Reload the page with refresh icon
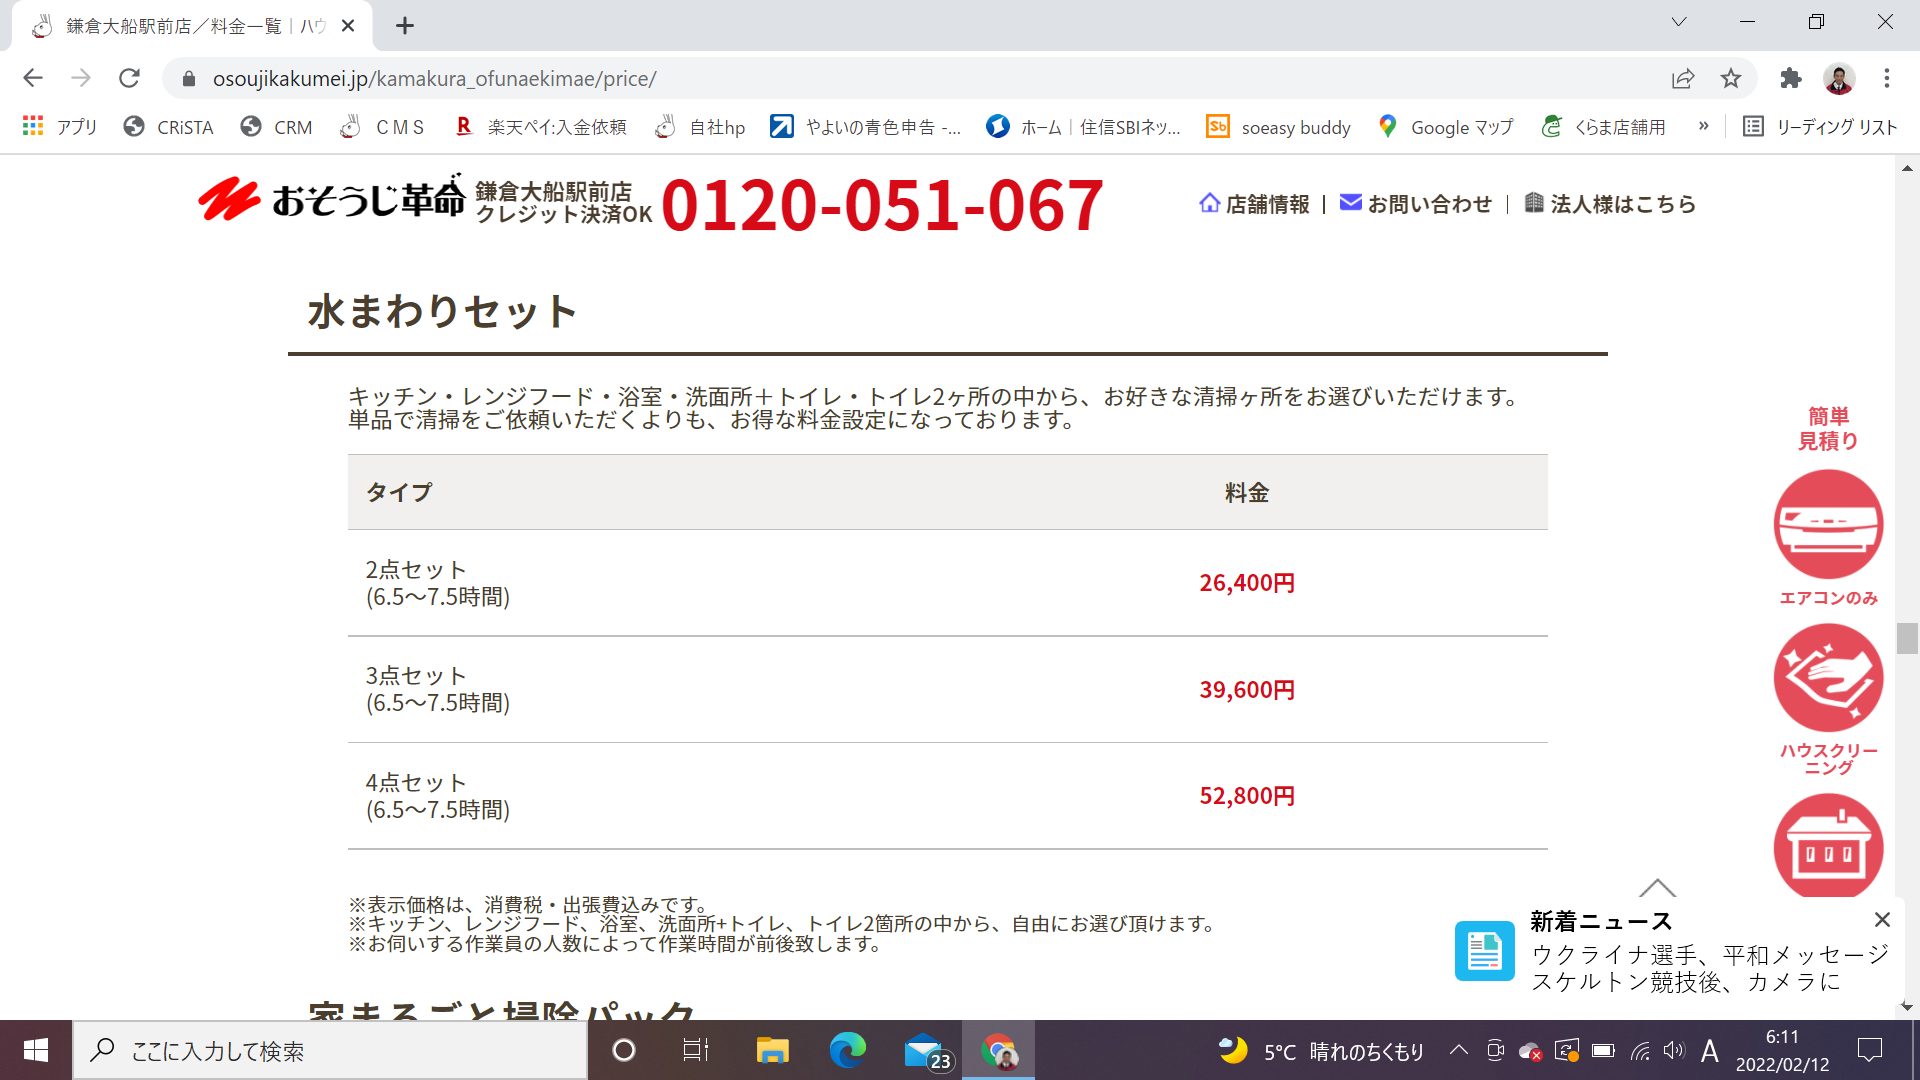The height and width of the screenshot is (1080, 1920). [129, 78]
